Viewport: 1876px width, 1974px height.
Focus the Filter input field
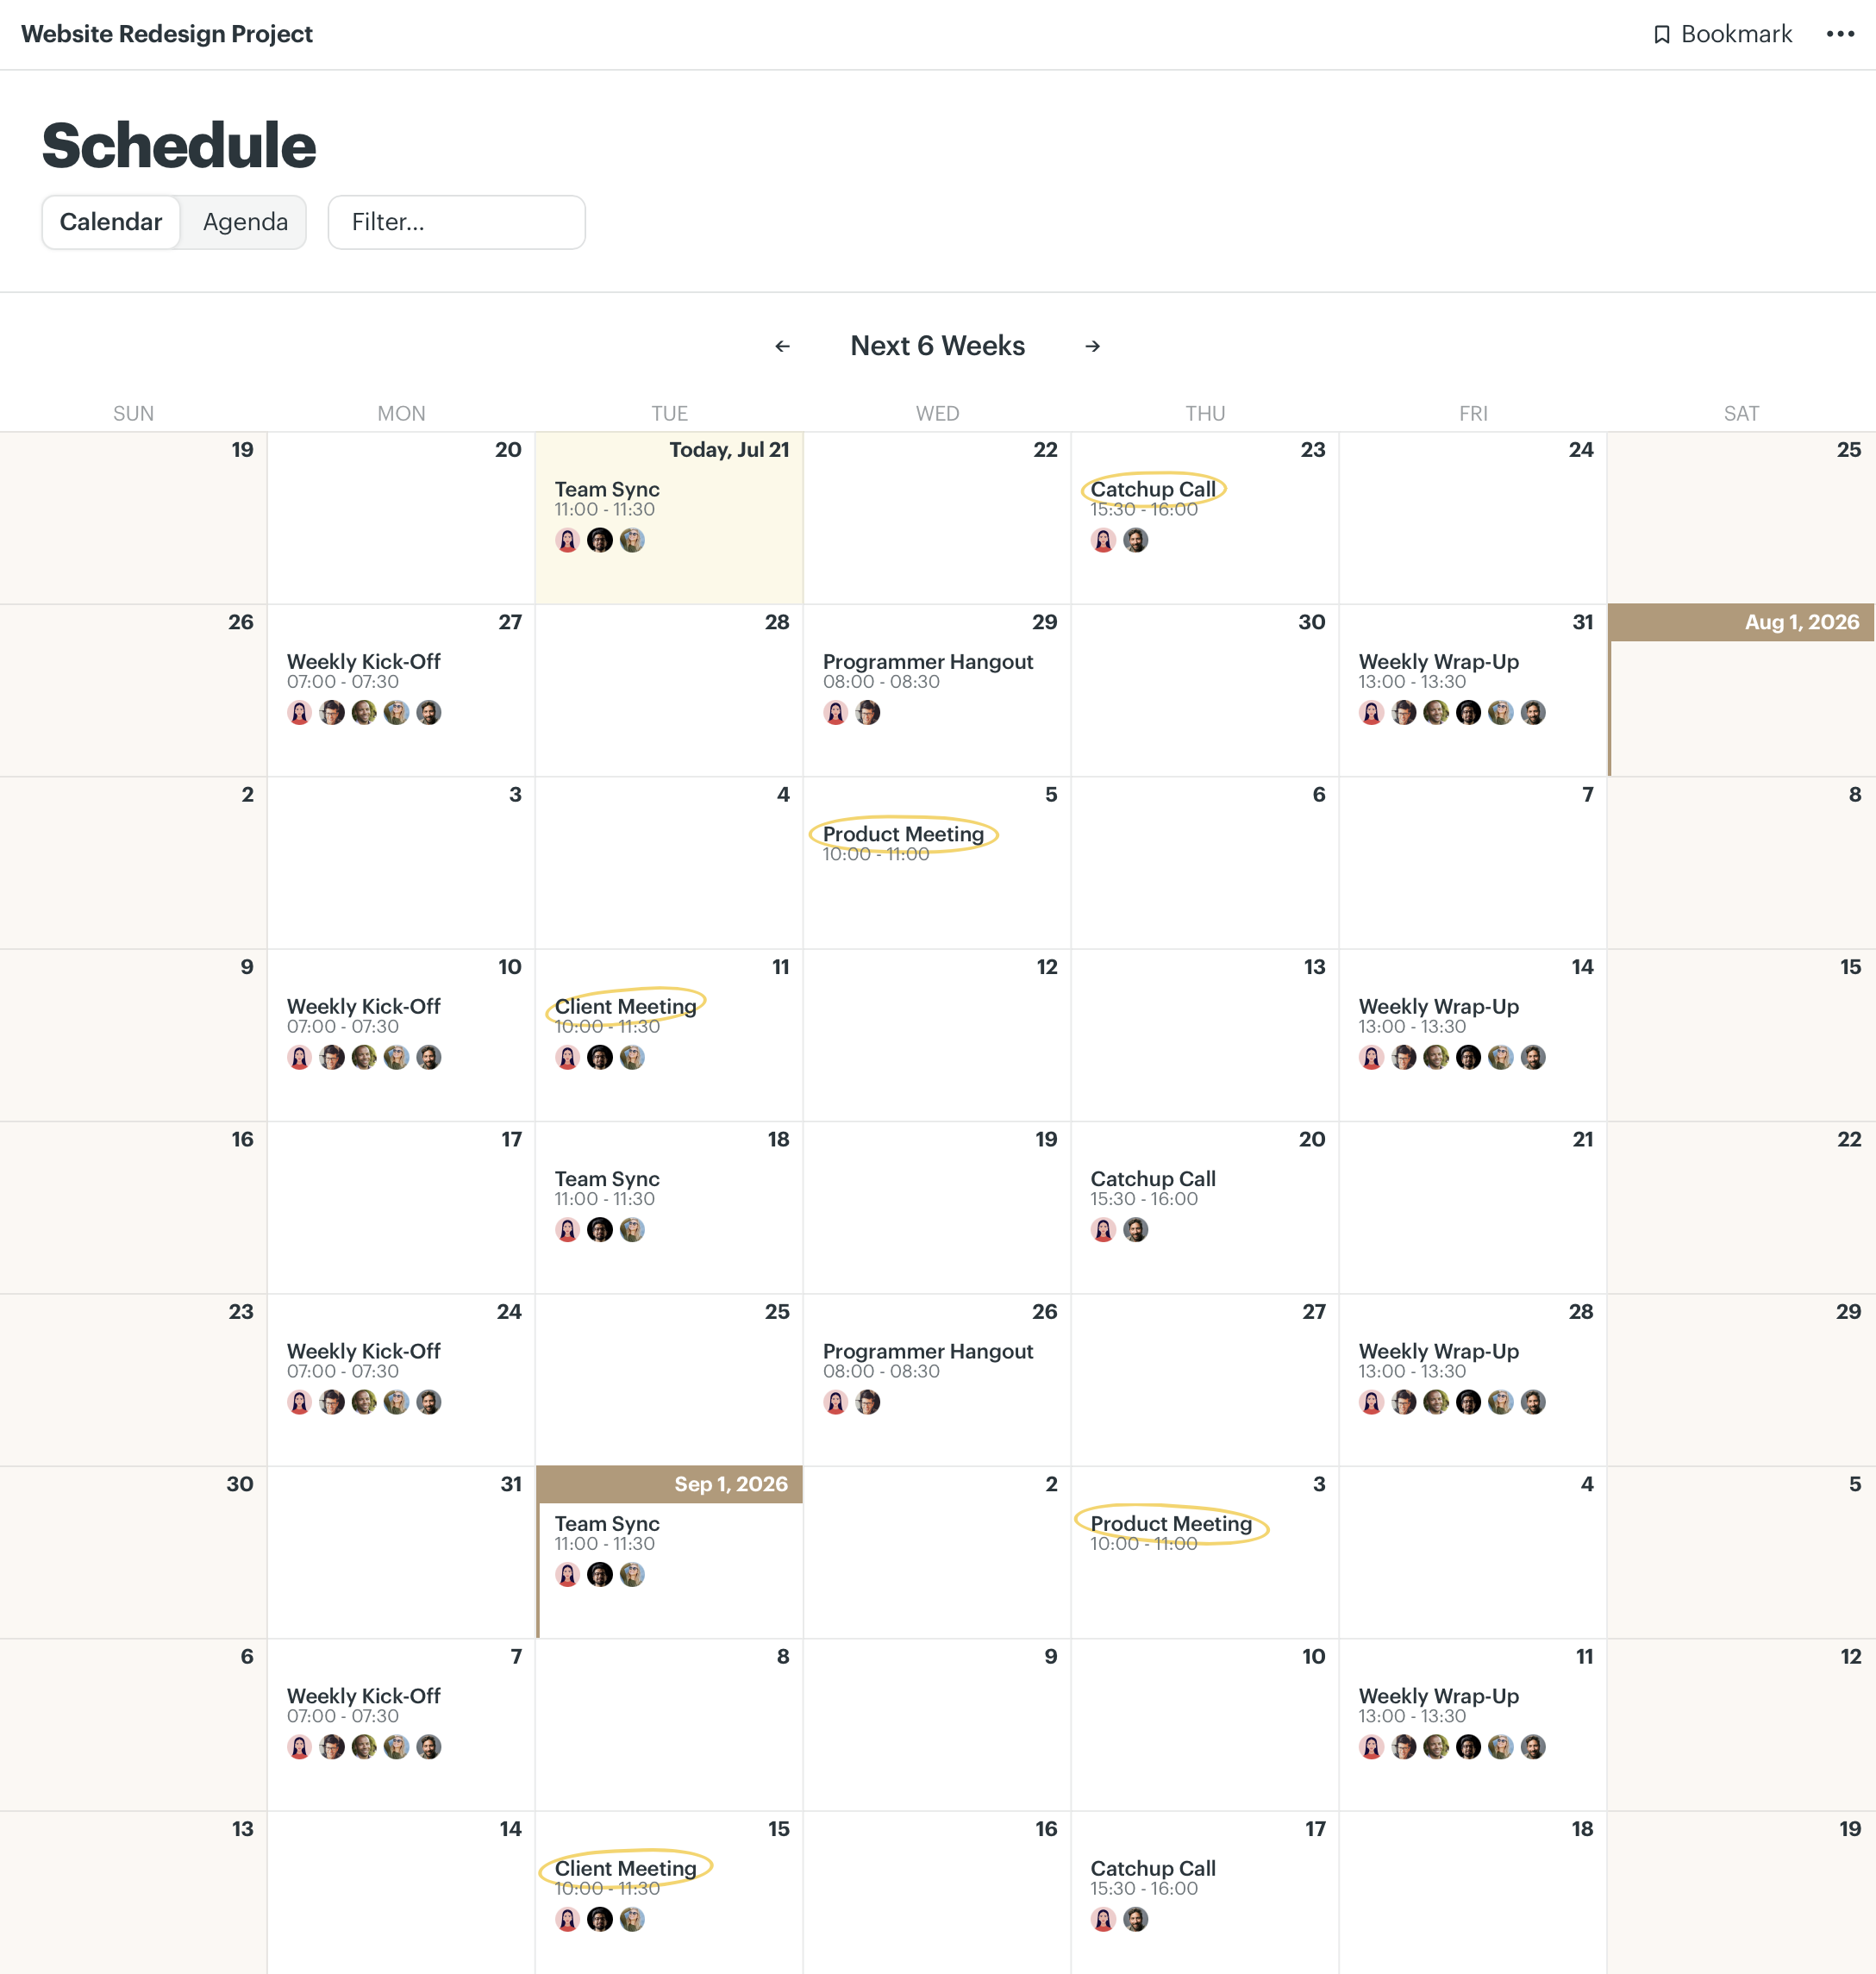[x=456, y=222]
